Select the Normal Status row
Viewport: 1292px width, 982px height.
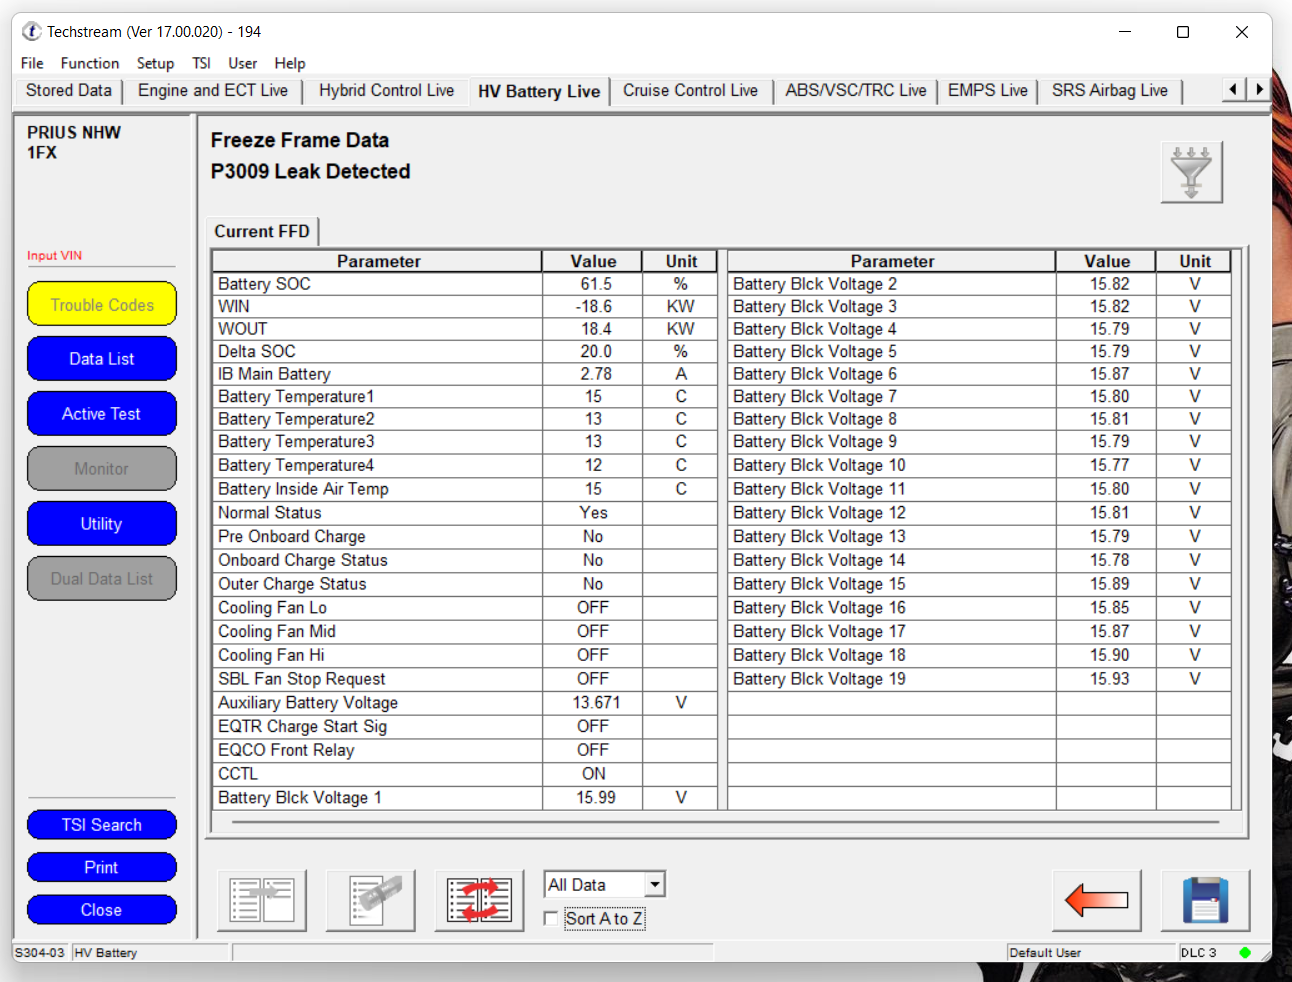[465, 513]
